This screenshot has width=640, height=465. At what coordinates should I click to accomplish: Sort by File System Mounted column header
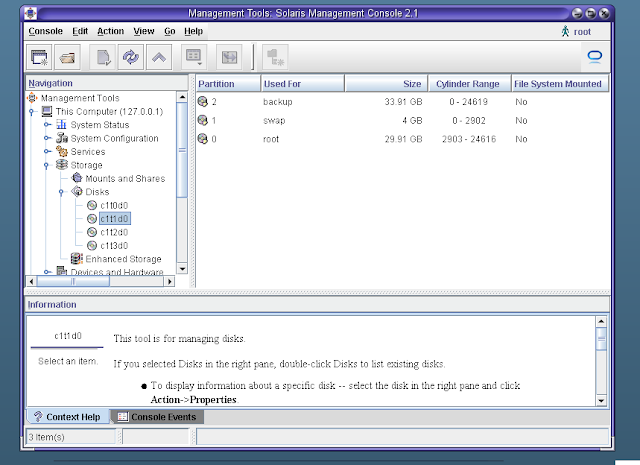point(560,84)
